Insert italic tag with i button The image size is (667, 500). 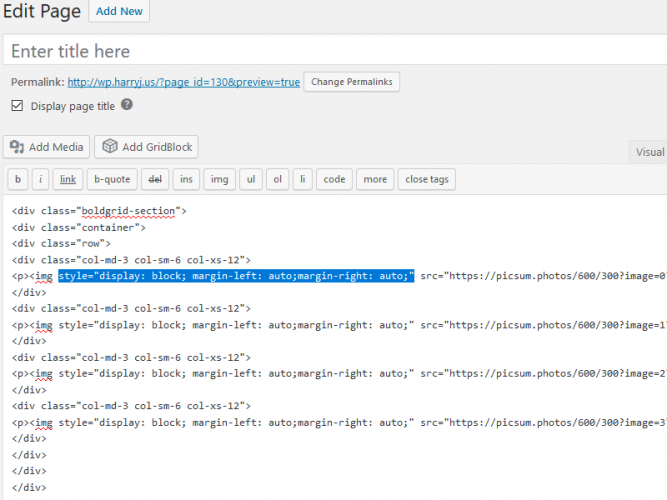click(x=41, y=180)
